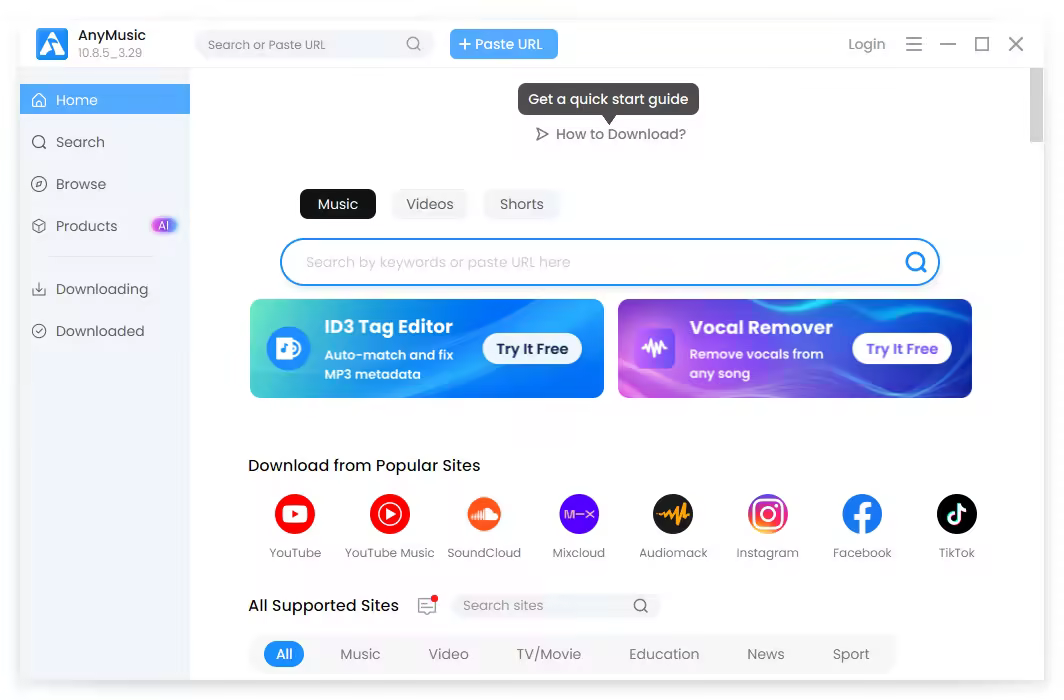Click the Instagram site icon

point(767,514)
